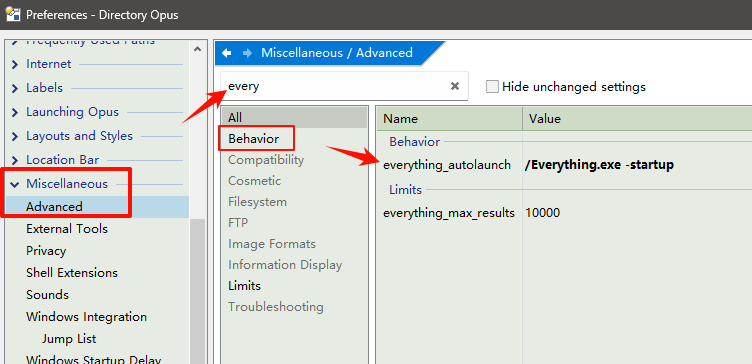Open the Privacy page
752x364 pixels.
46,251
